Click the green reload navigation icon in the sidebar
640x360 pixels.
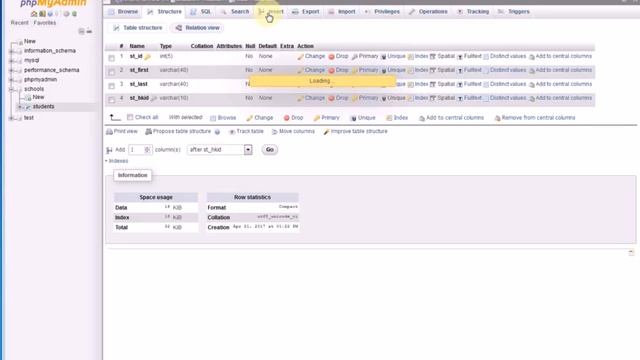coord(74,14)
